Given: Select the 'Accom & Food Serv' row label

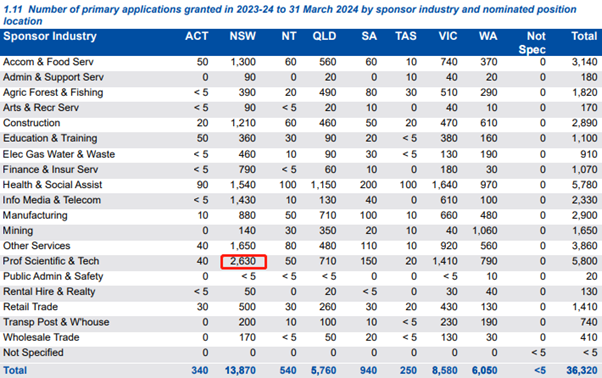Looking at the screenshot, I should [48, 62].
